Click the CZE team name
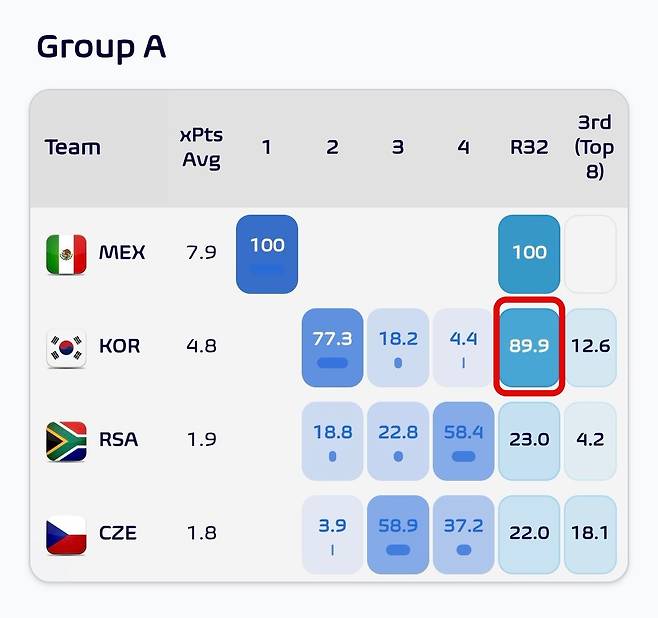 (118, 533)
